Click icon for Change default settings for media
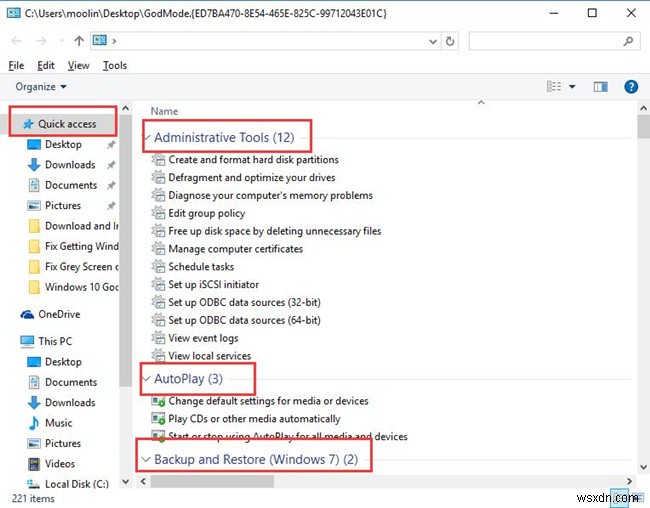650x508 pixels. [158, 401]
